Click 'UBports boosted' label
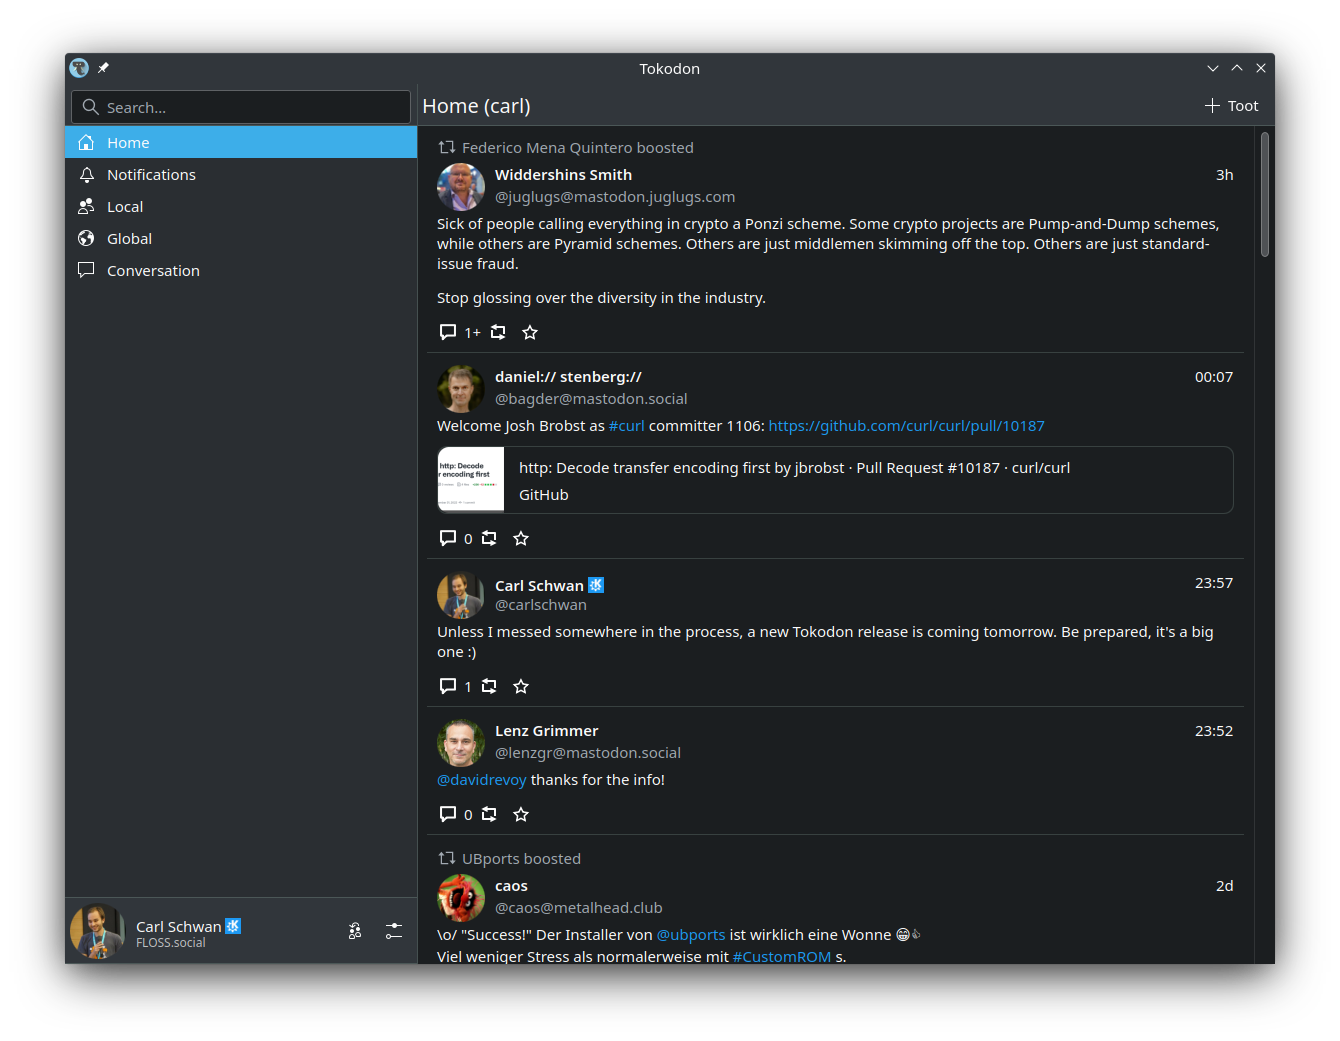 pos(521,859)
